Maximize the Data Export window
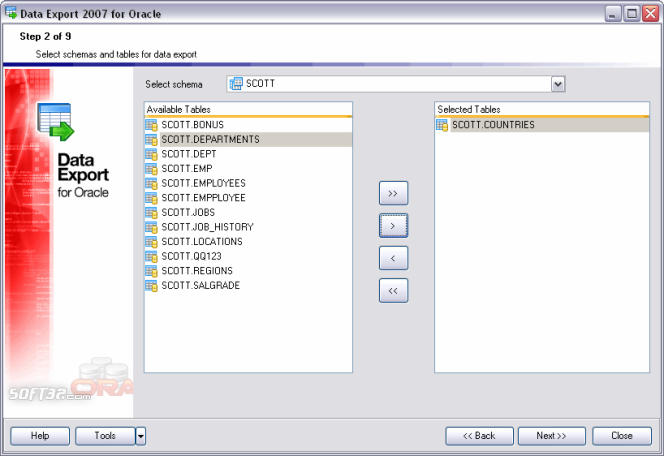The width and height of the screenshot is (664, 456). [x=631, y=14]
